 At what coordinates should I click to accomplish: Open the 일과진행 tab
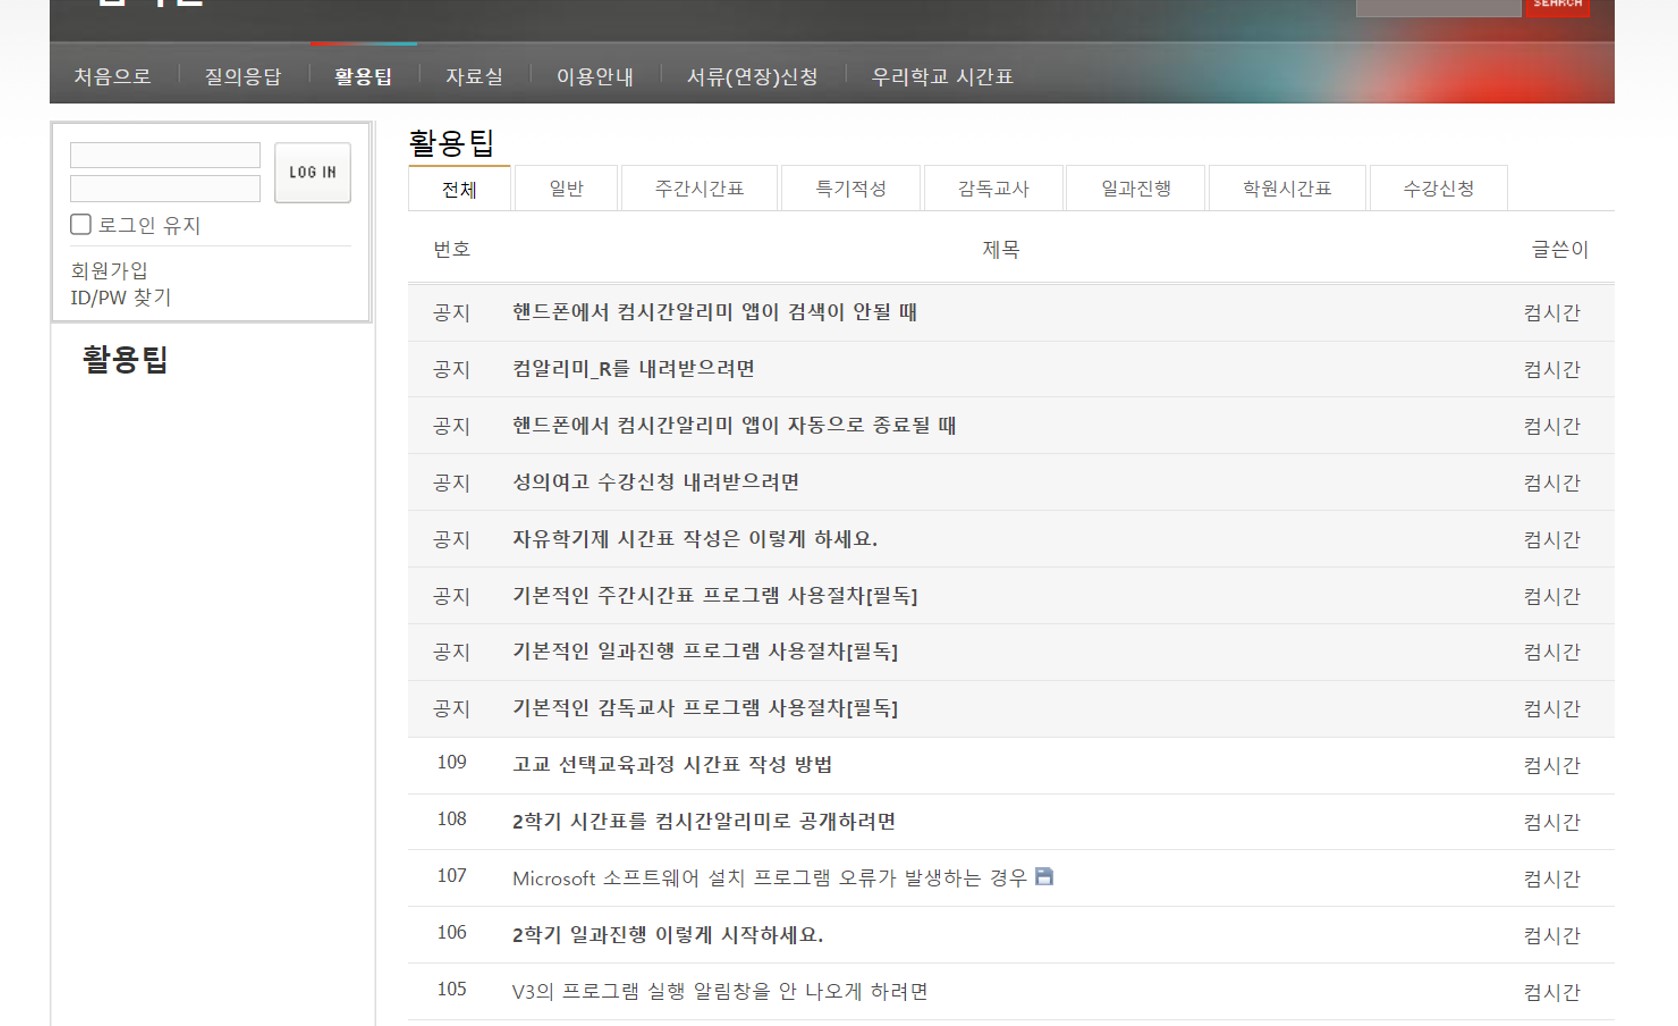pos(1136,188)
